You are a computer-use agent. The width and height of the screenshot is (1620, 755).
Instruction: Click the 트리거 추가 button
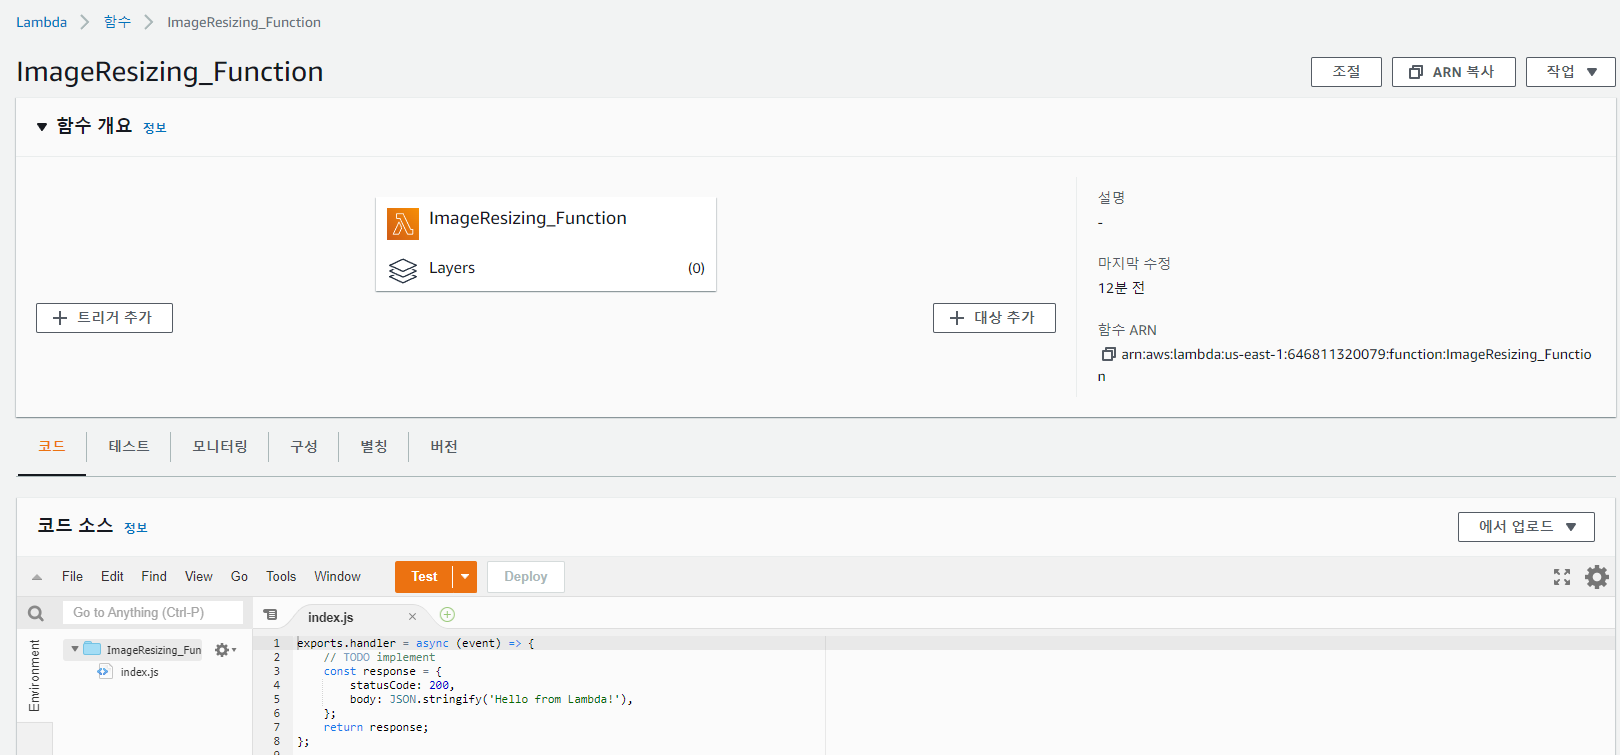(x=104, y=318)
